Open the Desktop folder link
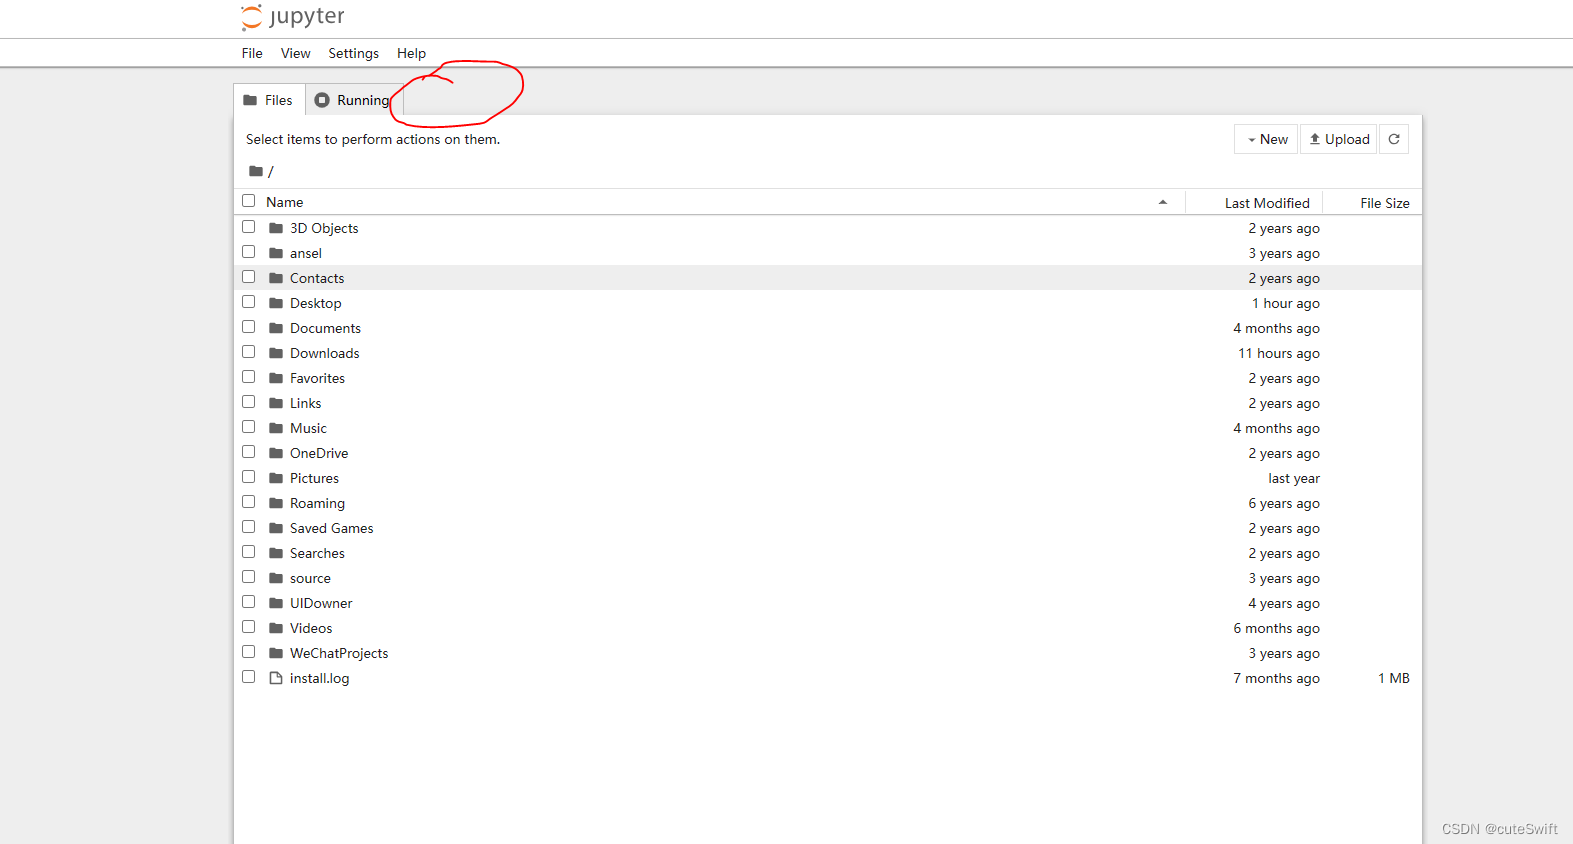1573x844 pixels. 316,303
